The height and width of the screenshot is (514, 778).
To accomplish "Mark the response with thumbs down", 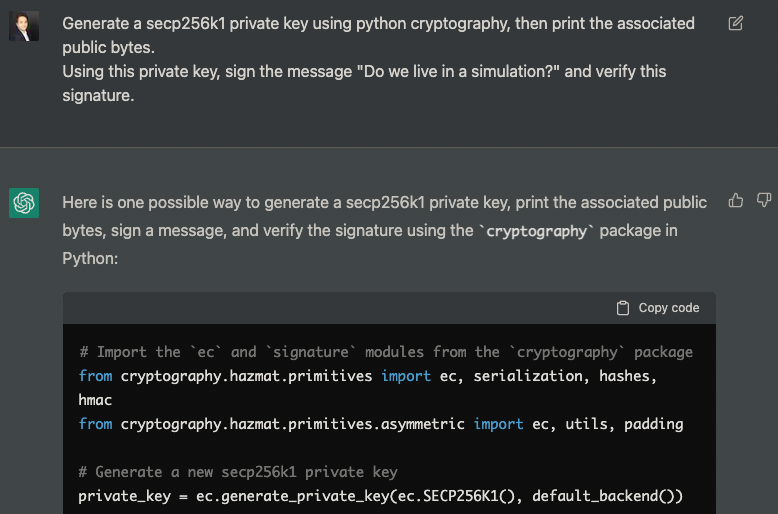I will pos(764,200).
